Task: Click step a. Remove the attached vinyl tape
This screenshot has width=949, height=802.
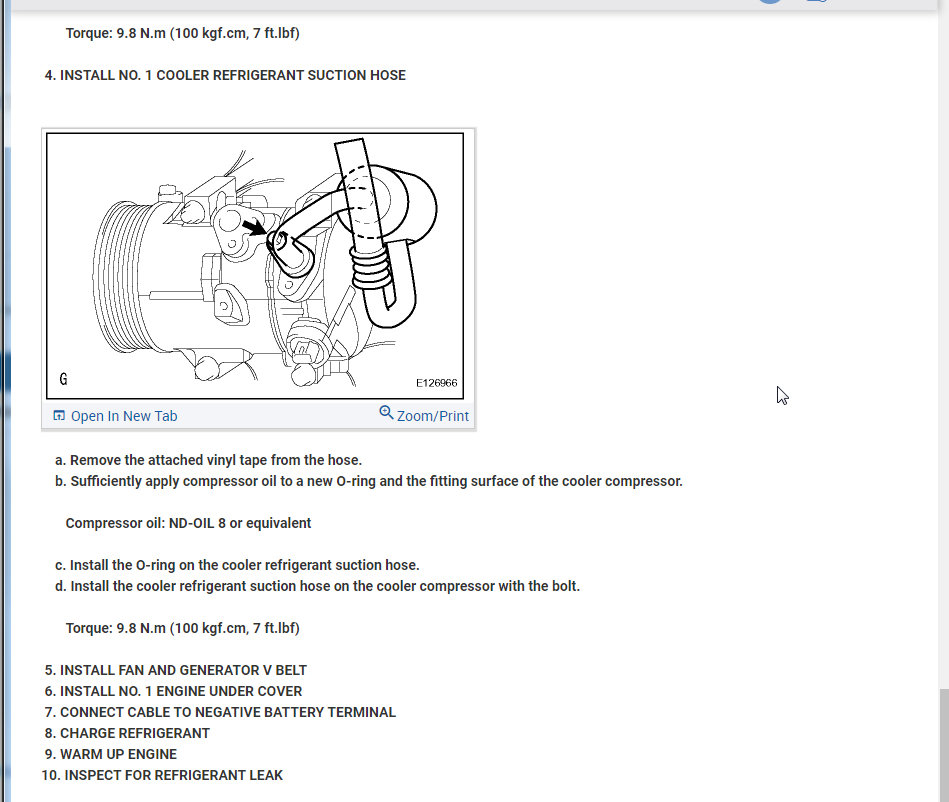Action: click(x=208, y=460)
